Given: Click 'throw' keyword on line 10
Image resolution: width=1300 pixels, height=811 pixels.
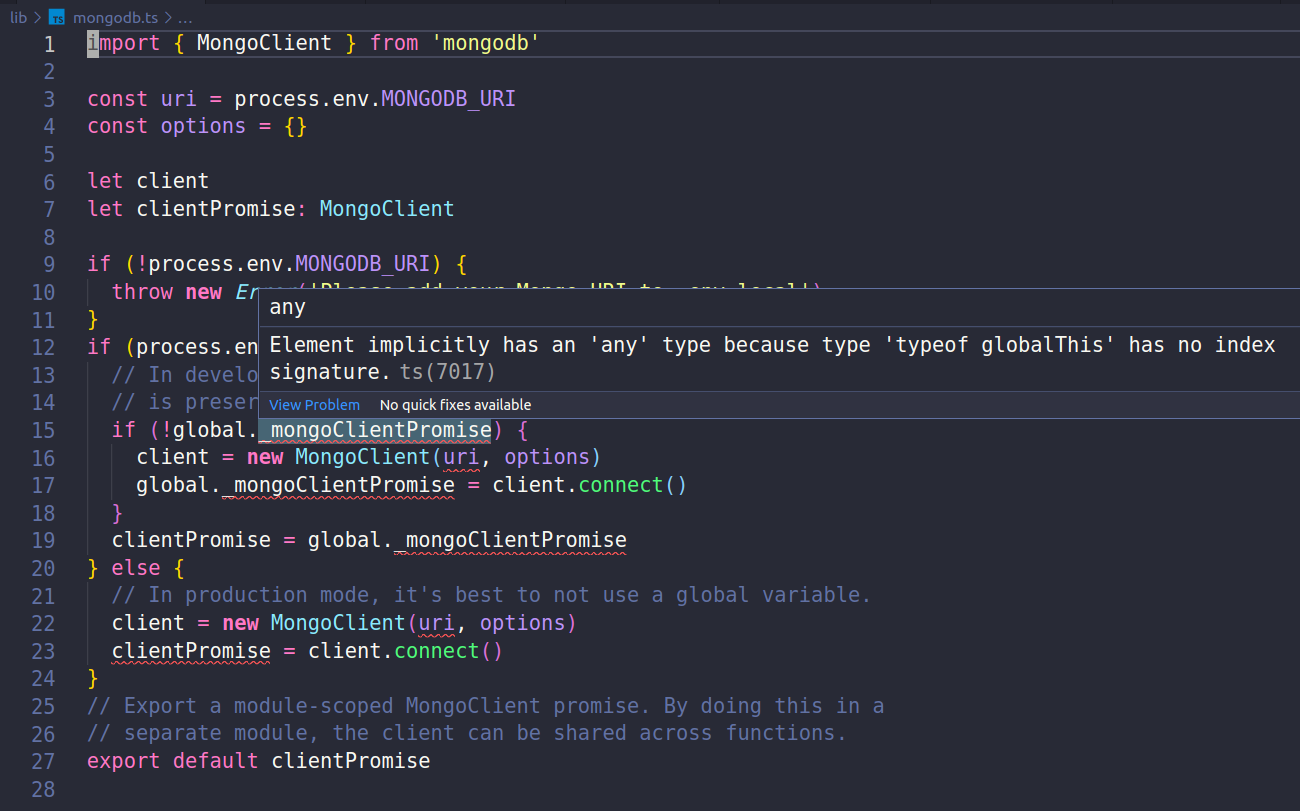Looking at the screenshot, I should [x=142, y=292].
